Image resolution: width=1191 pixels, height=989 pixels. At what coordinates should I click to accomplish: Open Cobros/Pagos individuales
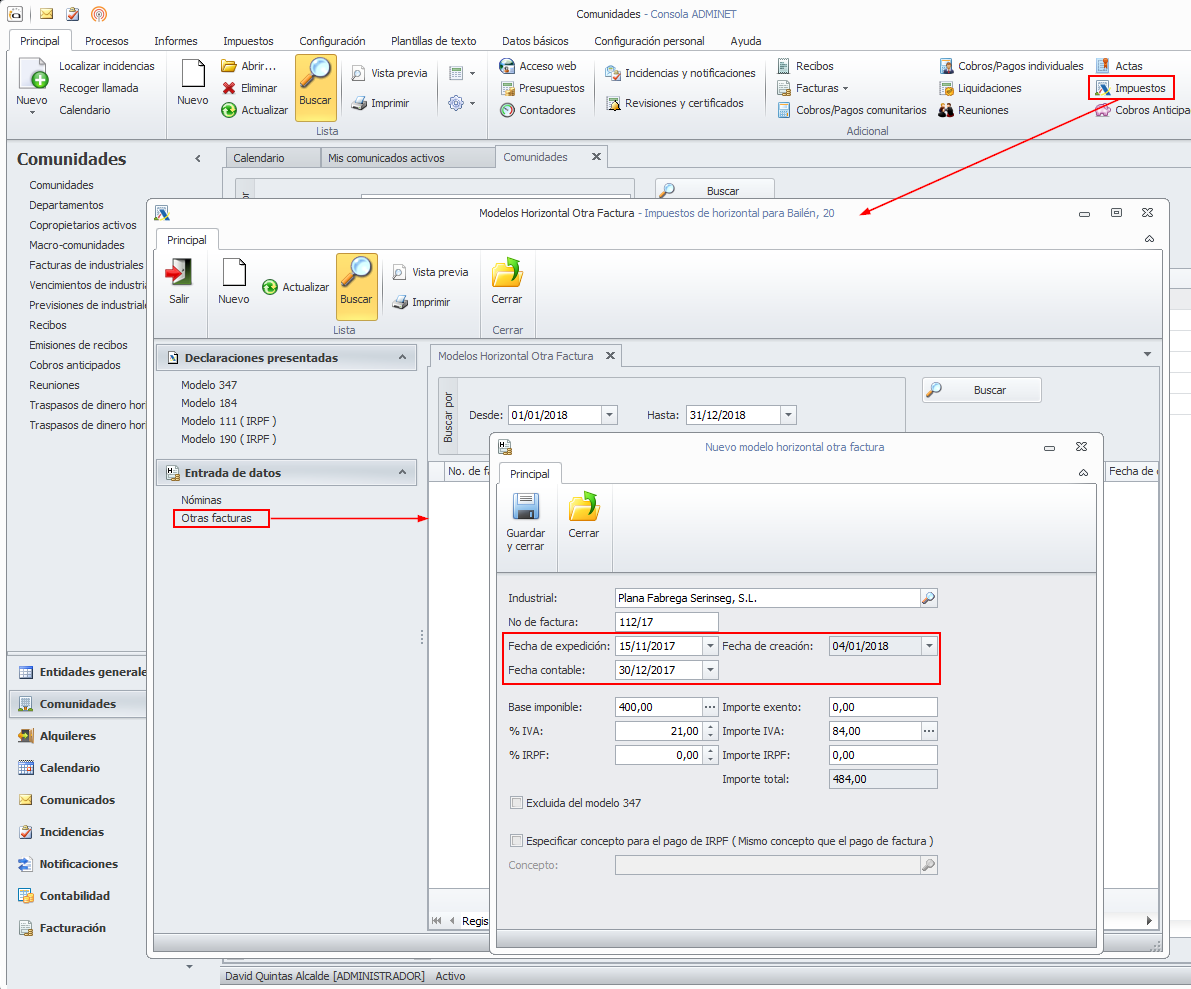[1011, 66]
